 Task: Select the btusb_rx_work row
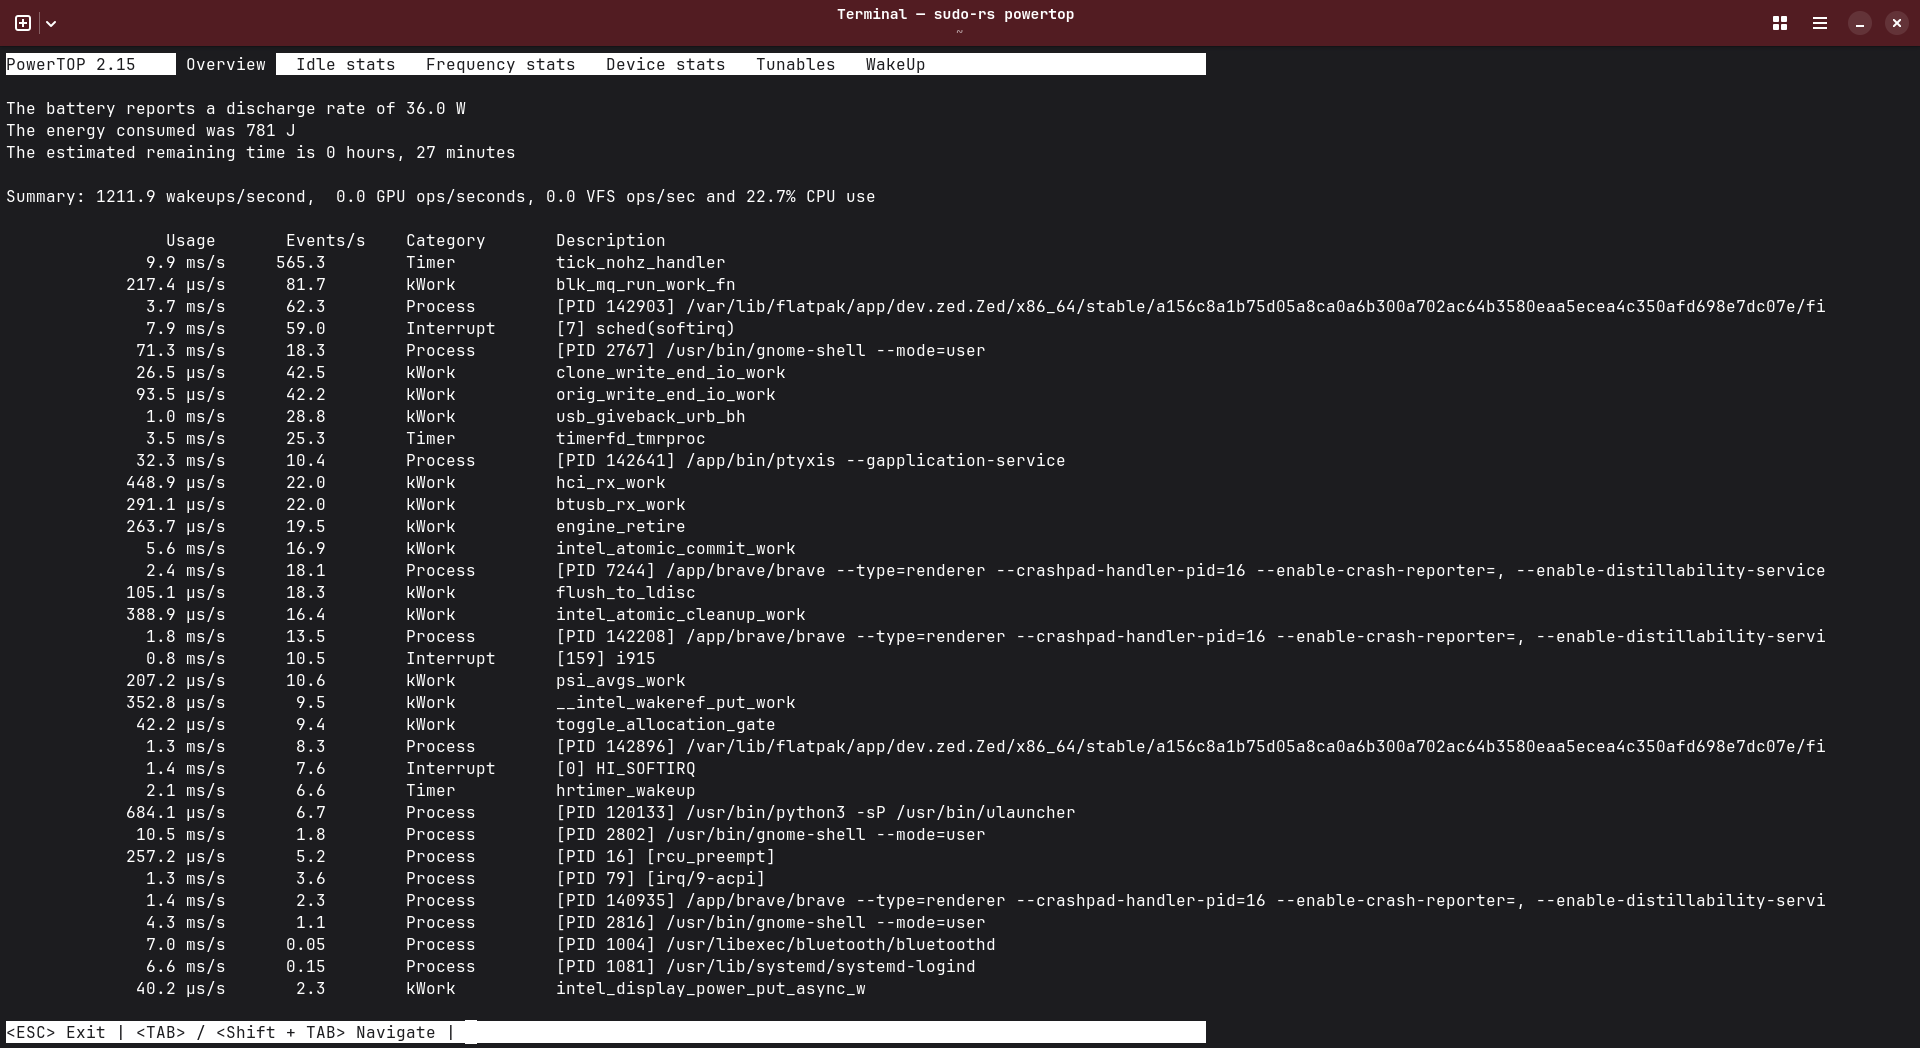406,504
